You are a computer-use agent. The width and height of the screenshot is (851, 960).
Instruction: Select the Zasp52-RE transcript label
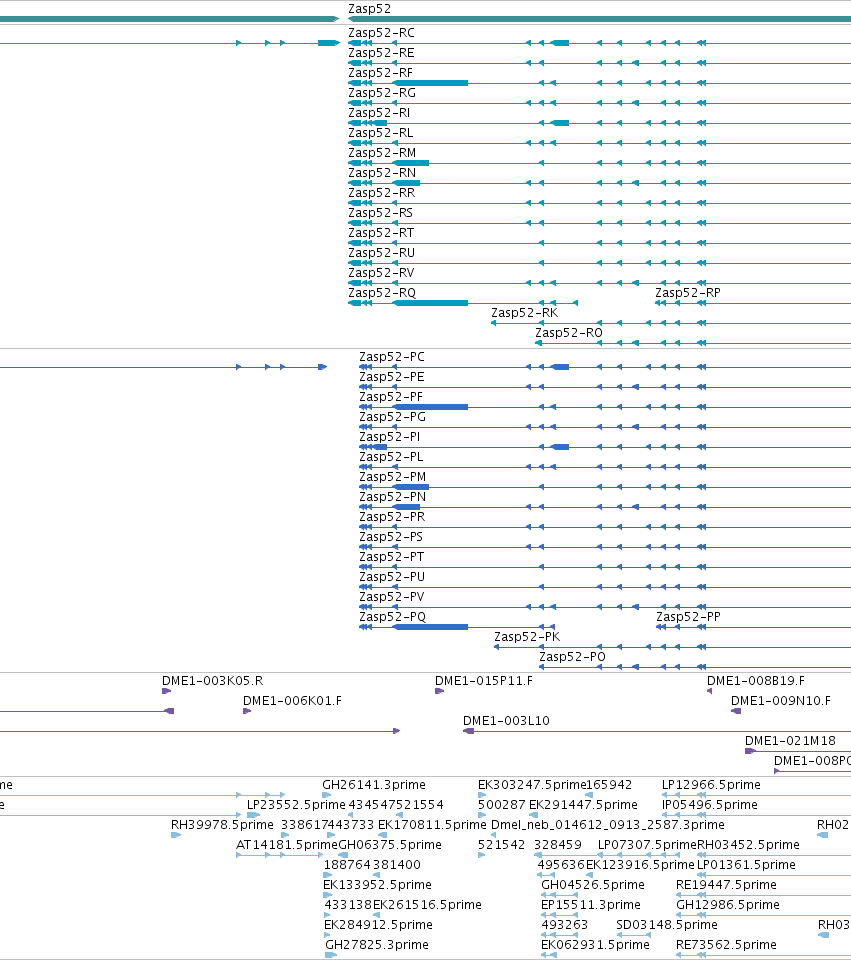[381, 53]
